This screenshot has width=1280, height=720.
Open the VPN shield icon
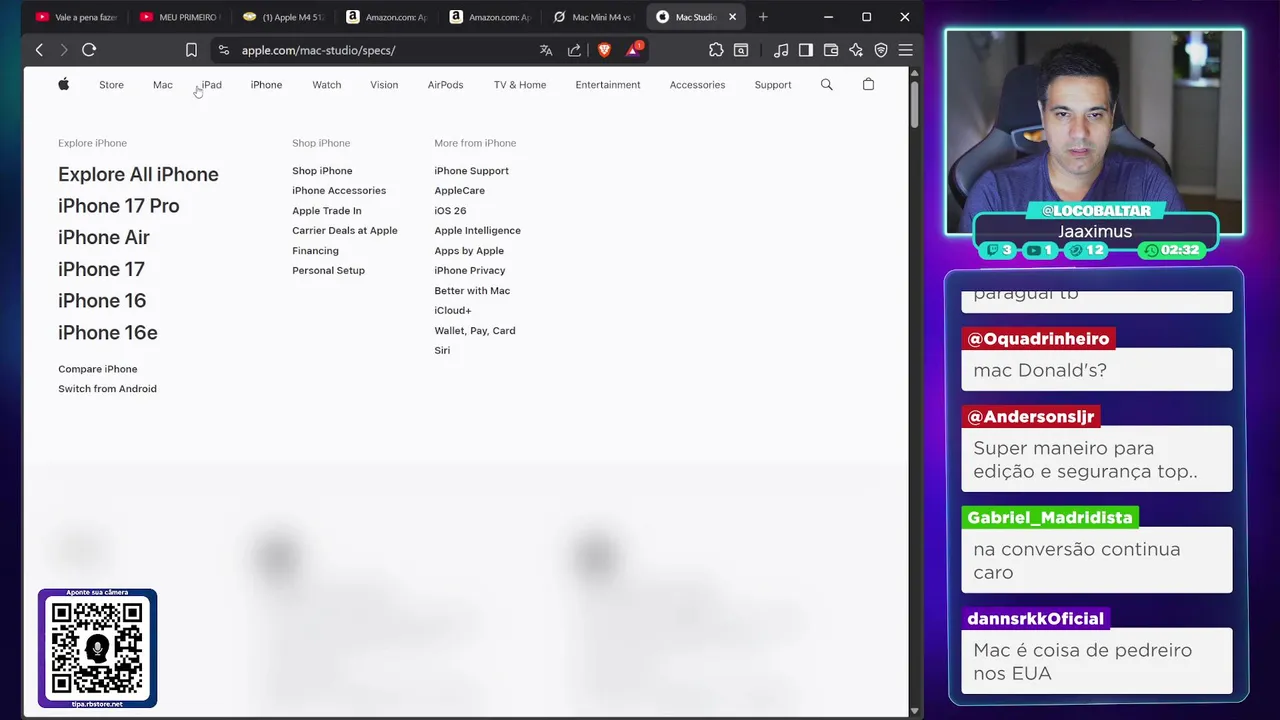881,50
